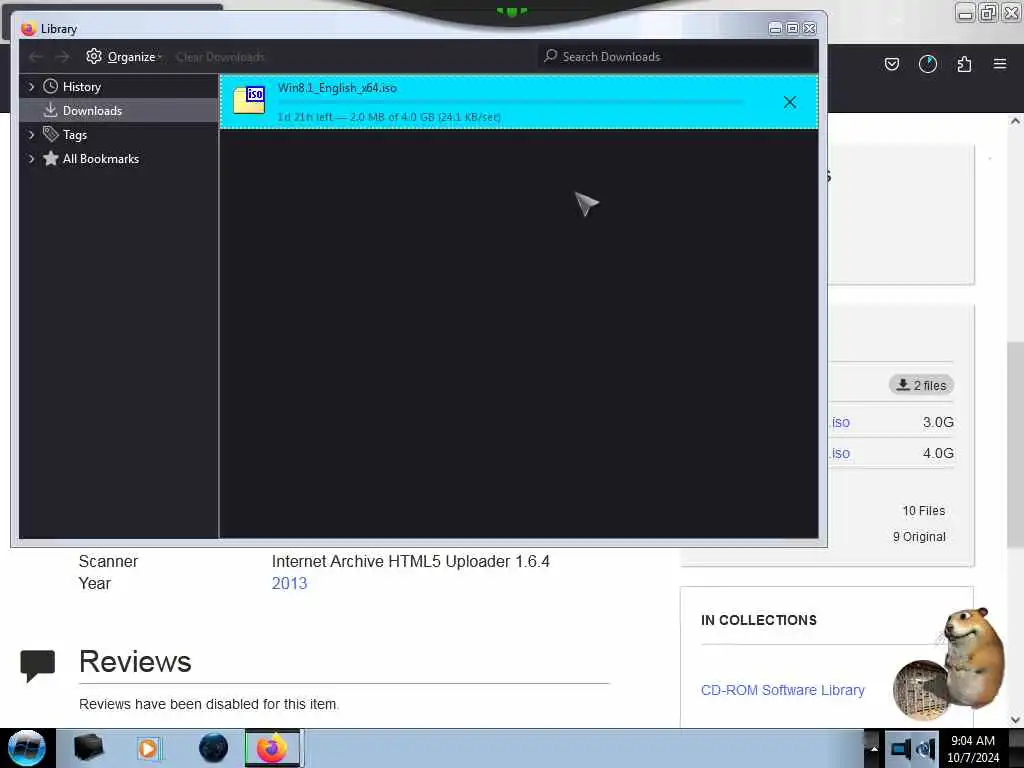Click the volume speaker tray icon
This screenshot has width=1024, height=768.
(x=925, y=749)
